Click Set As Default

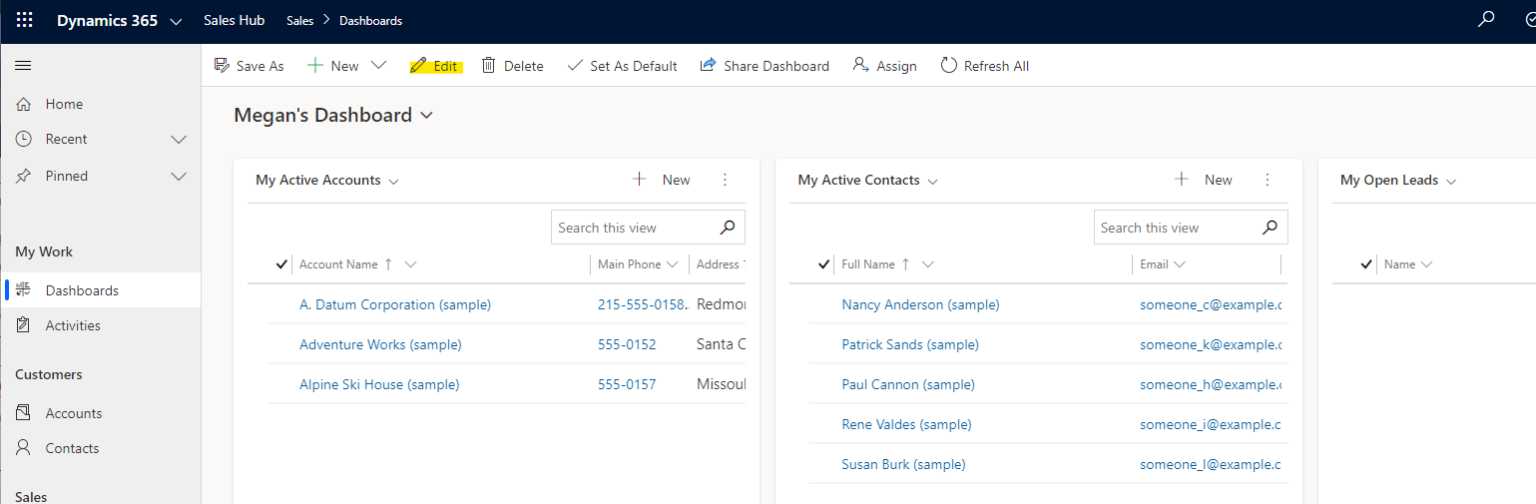point(622,66)
